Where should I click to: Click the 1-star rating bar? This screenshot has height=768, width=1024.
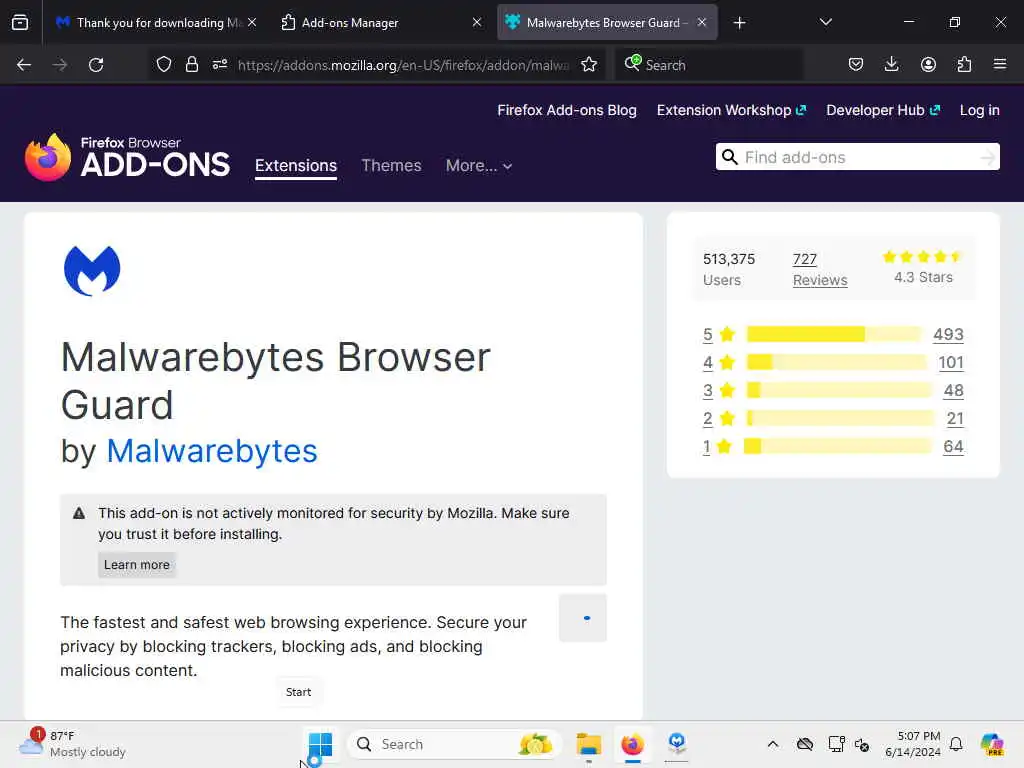point(838,447)
